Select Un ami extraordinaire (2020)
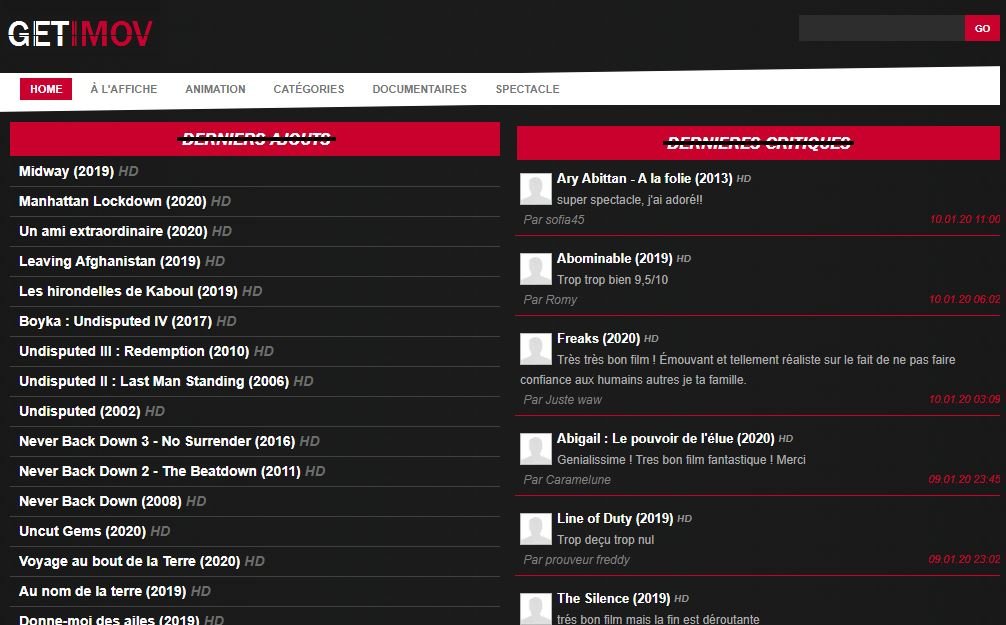The height and width of the screenshot is (625, 1006). click(x=113, y=232)
